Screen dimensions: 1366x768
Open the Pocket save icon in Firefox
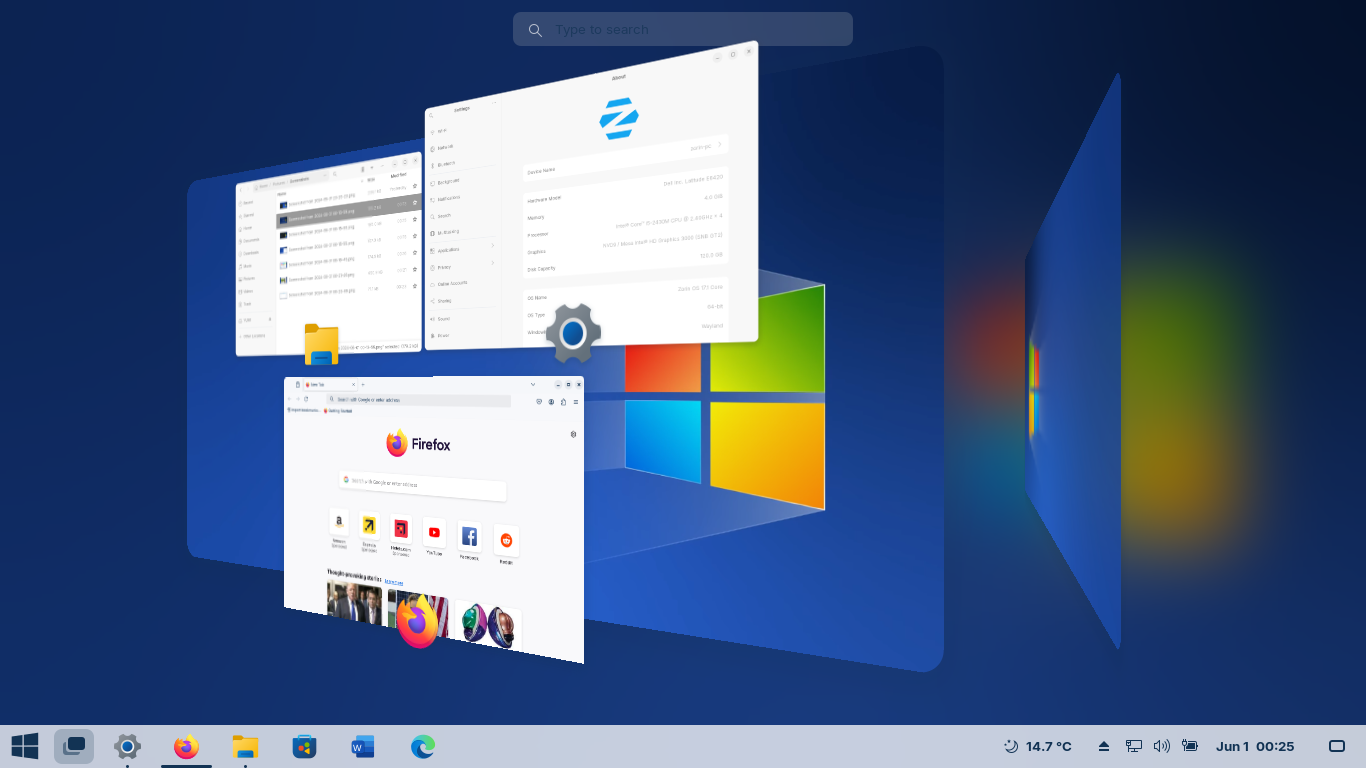pos(539,402)
